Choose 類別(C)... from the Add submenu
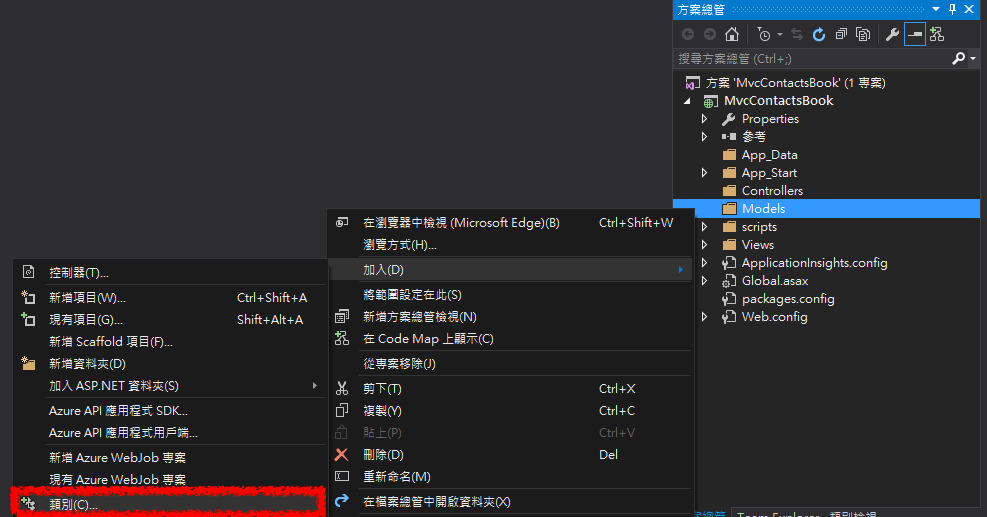This screenshot has height=517, width=987. [73, 504]
